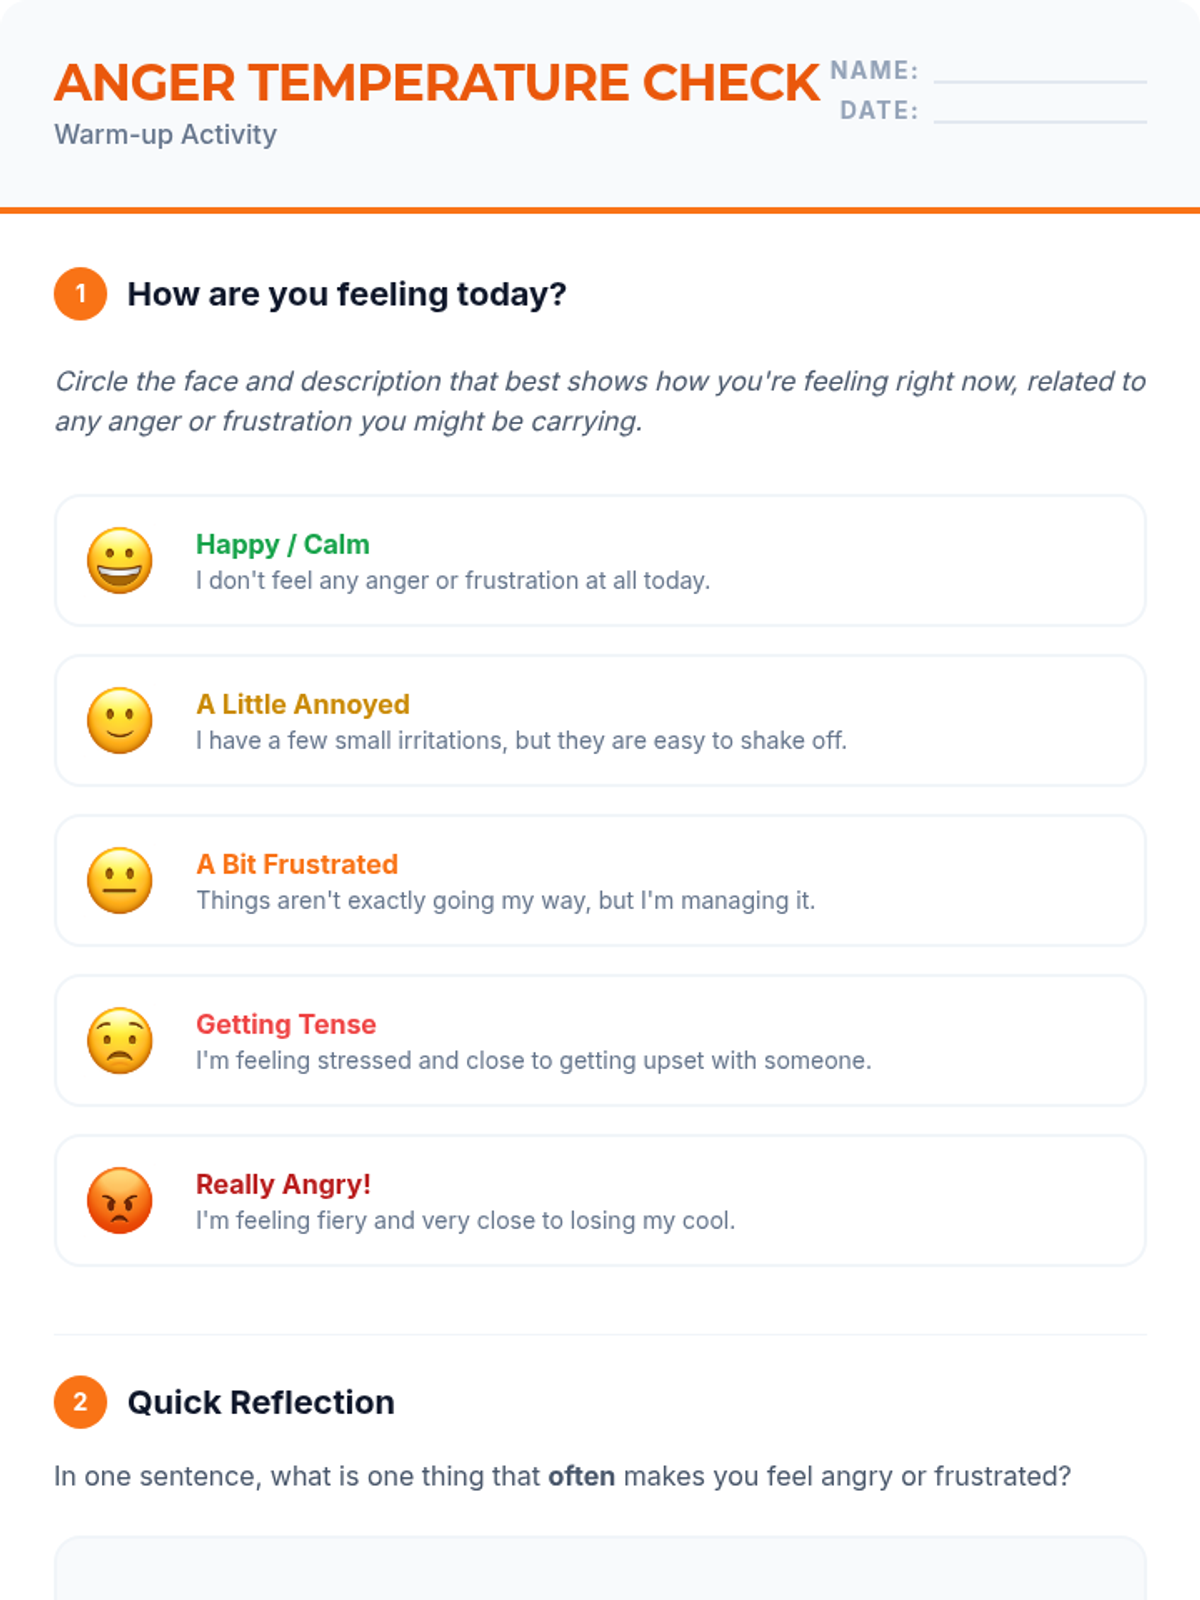This screenshot has width=1200, height=1600.
Task: Select the Really Angry! option card
Action: pyautogui.click(x=600, y=1200)
